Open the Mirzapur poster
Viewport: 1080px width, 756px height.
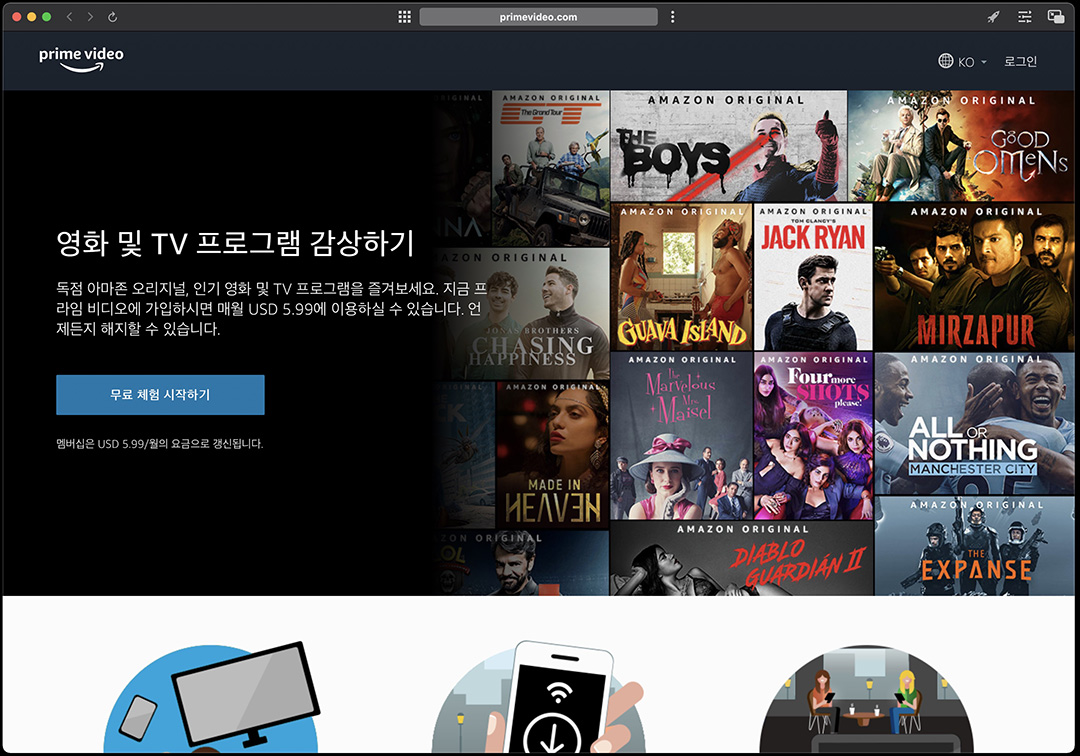point(974,277)
